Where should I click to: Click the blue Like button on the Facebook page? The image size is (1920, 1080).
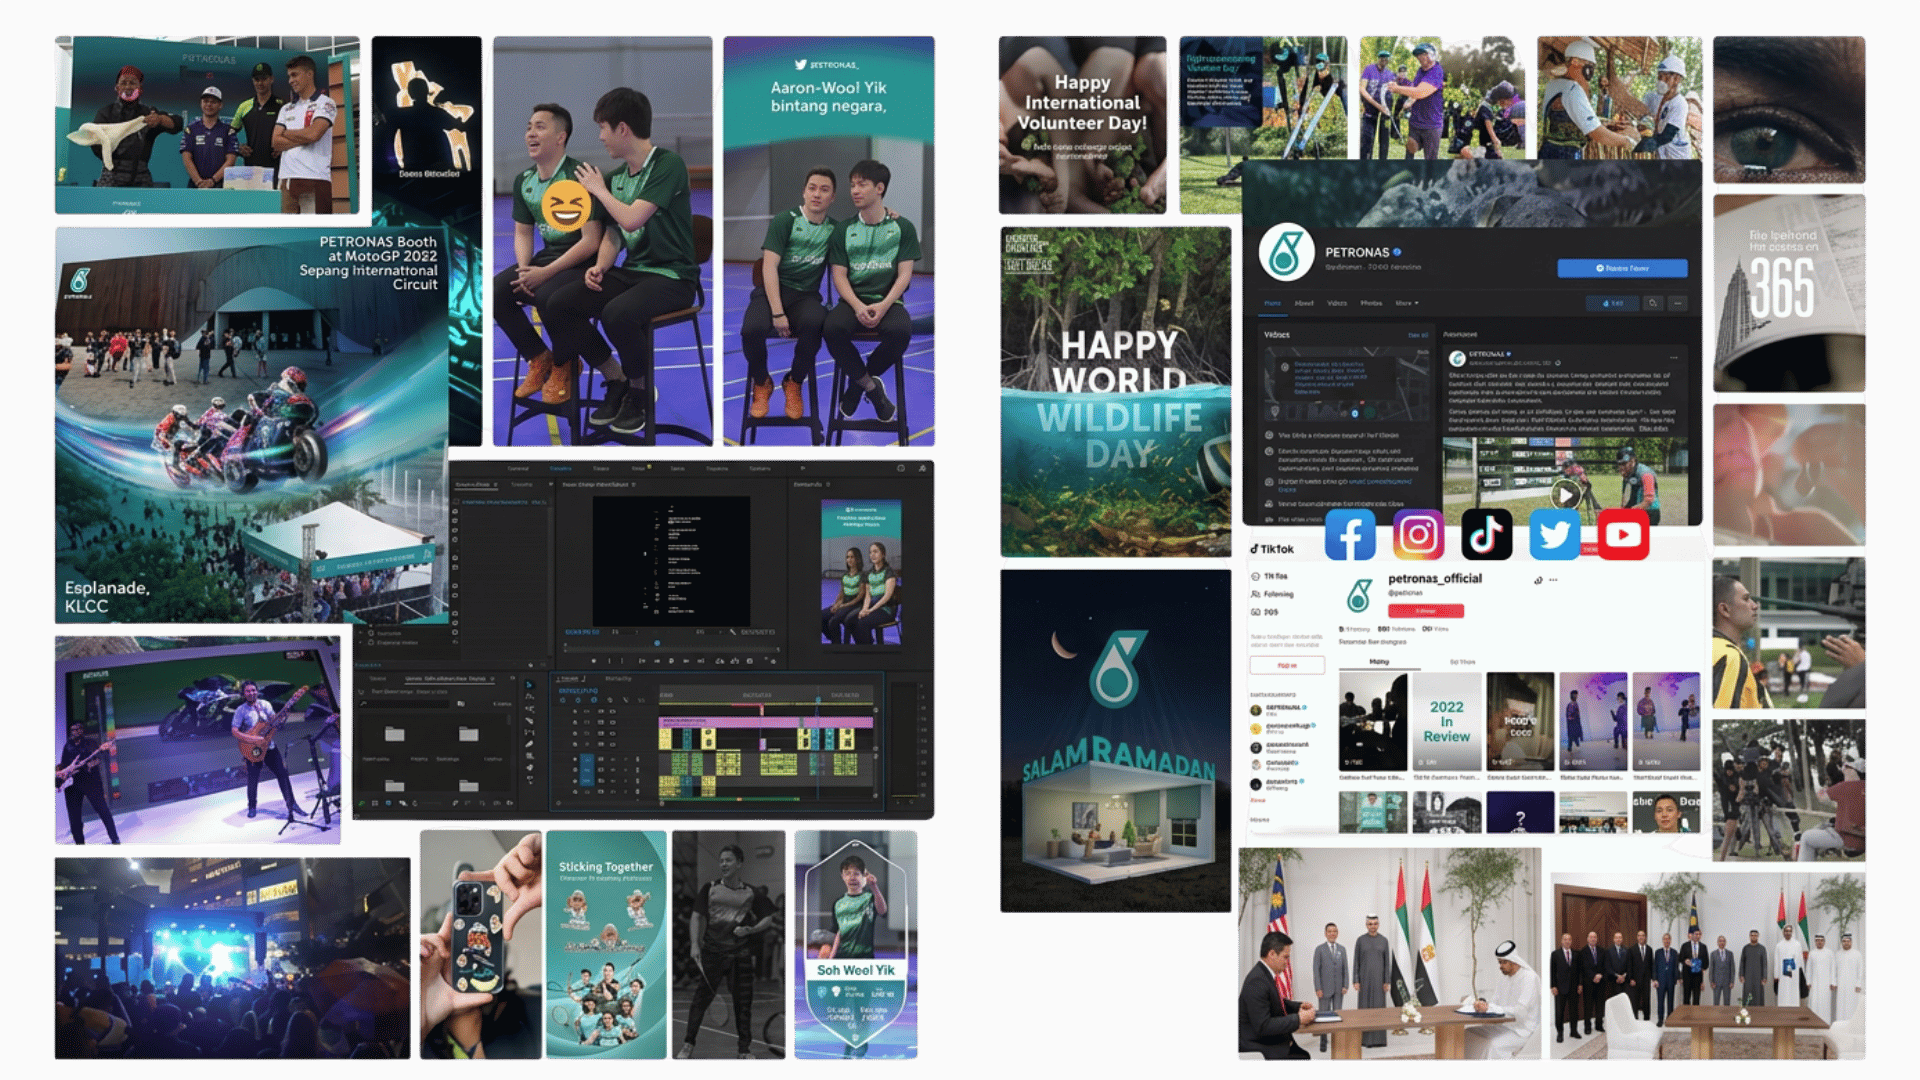point(1613,303)
